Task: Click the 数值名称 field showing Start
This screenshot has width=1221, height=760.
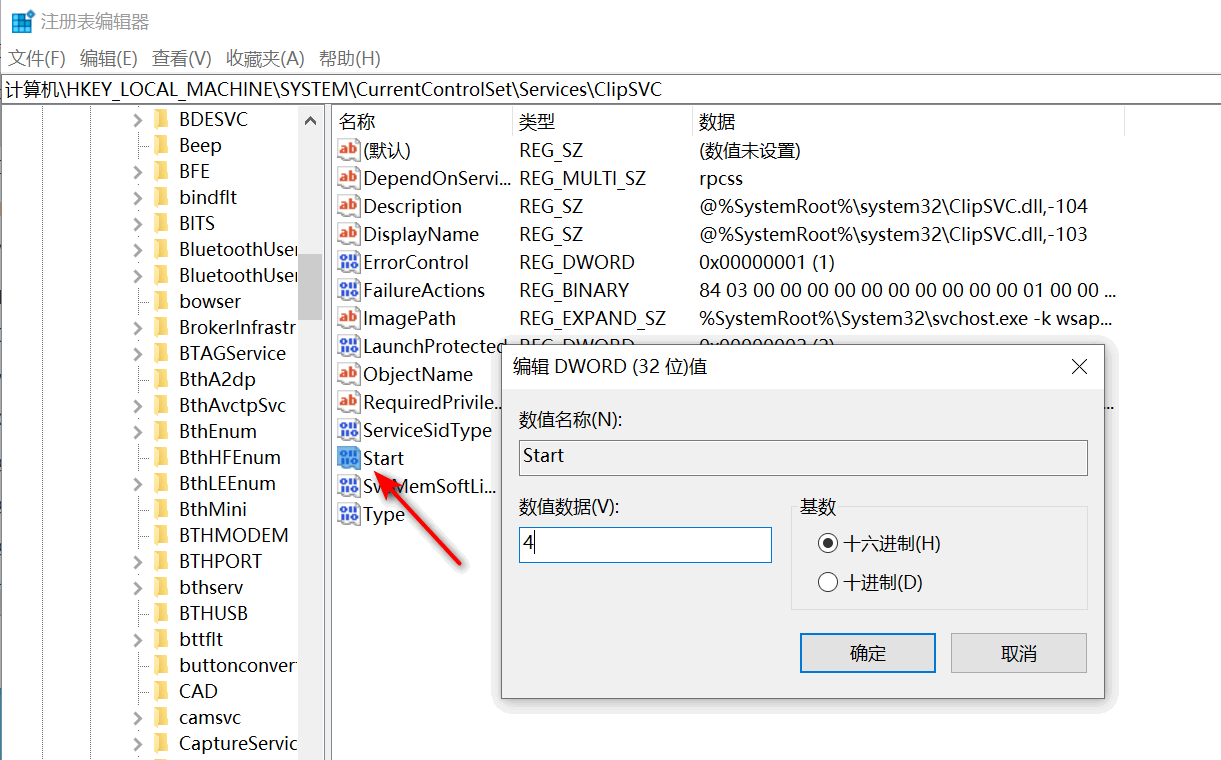Action: [803, 457]
